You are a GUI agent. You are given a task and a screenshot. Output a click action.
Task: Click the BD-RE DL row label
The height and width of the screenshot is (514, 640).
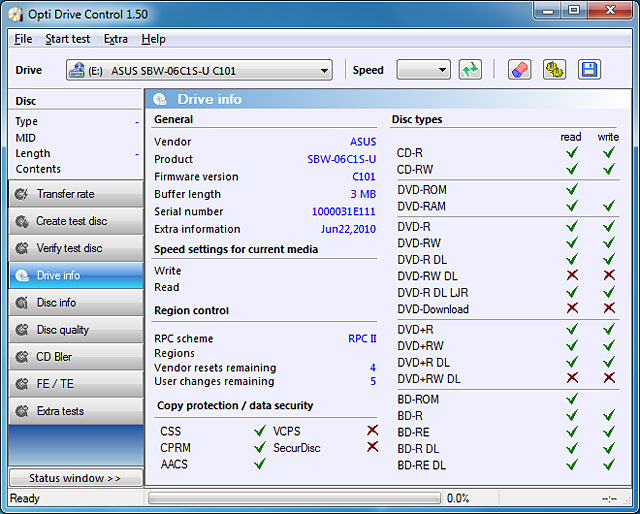click(421, 465)
